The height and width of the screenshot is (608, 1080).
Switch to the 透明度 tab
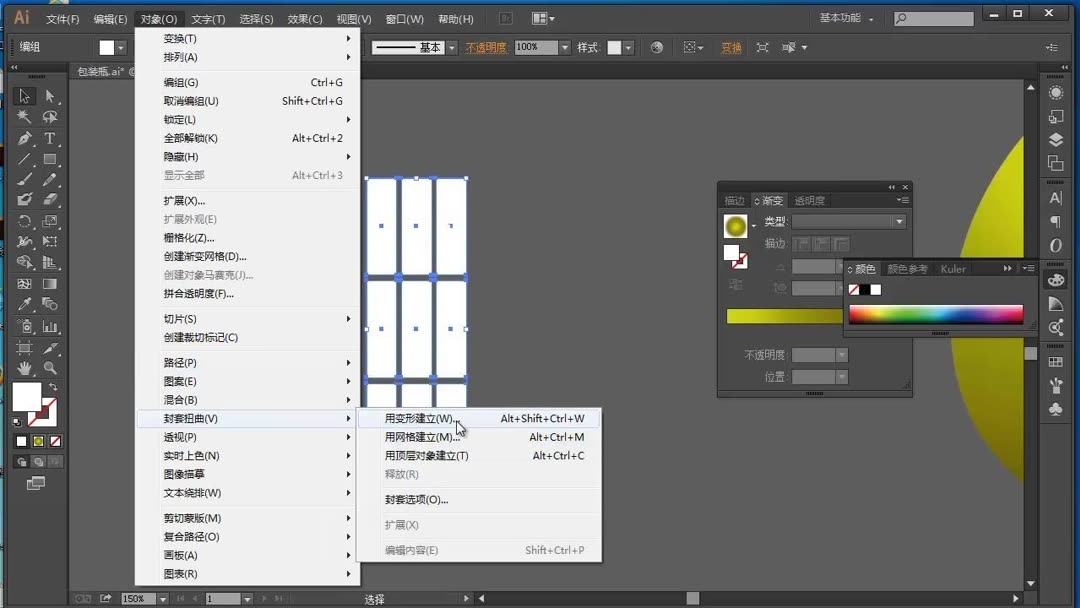810,199
